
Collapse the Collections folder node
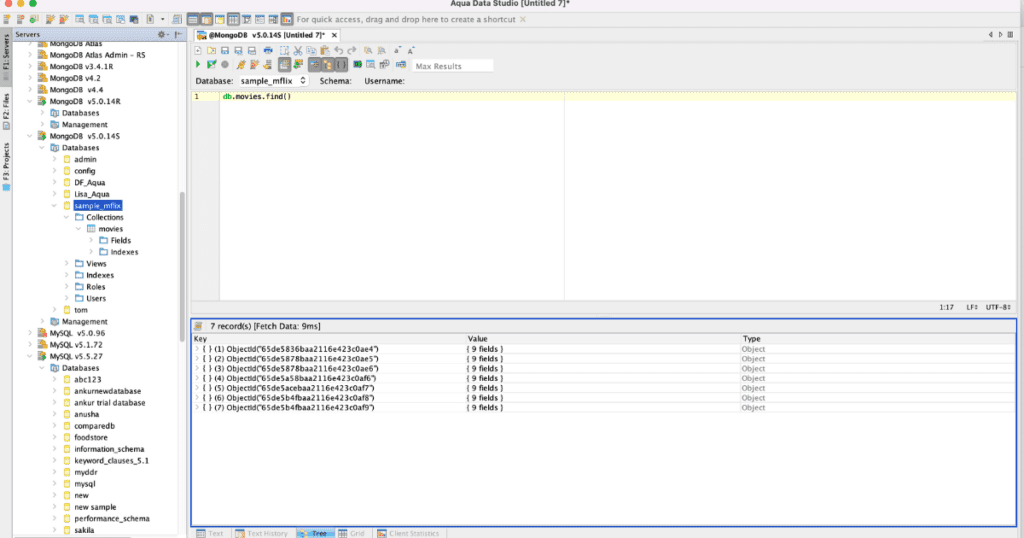point(67,217)
